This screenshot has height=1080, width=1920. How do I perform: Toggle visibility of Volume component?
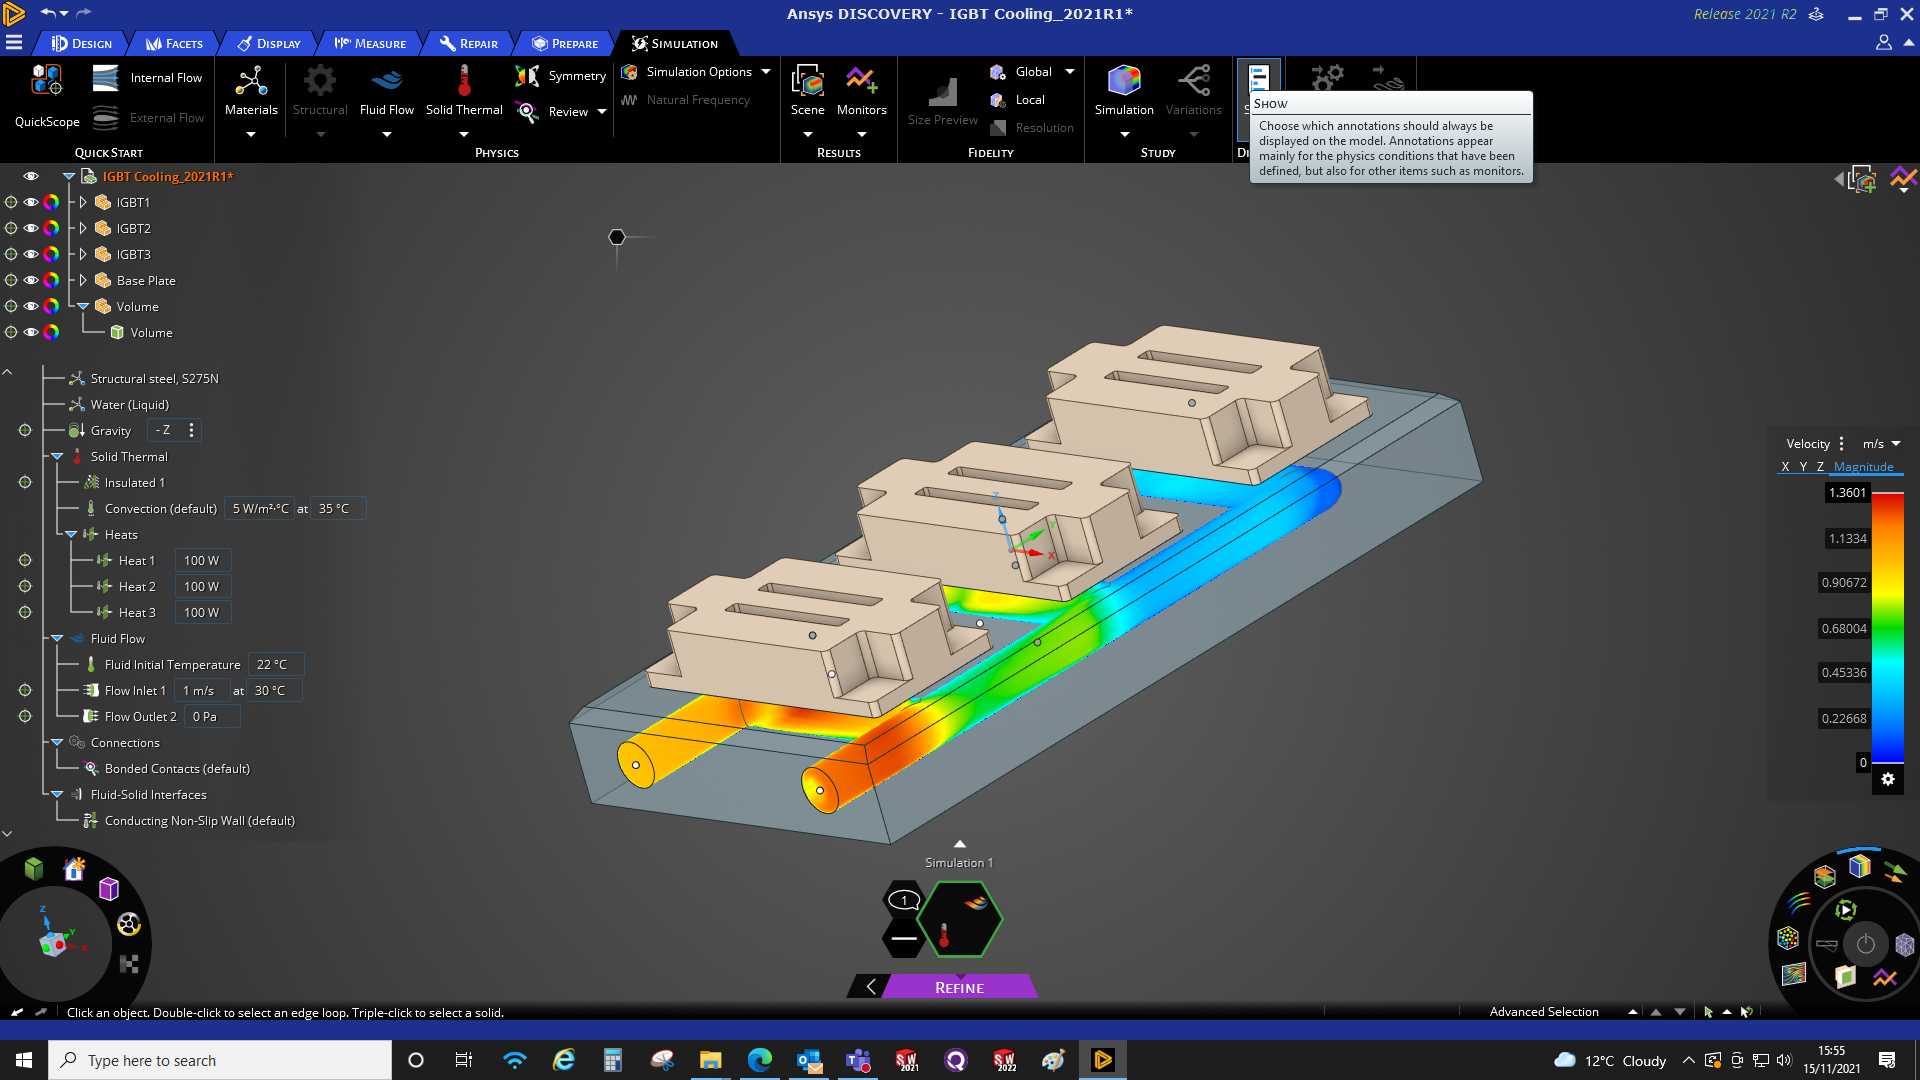tap(31, 306)
